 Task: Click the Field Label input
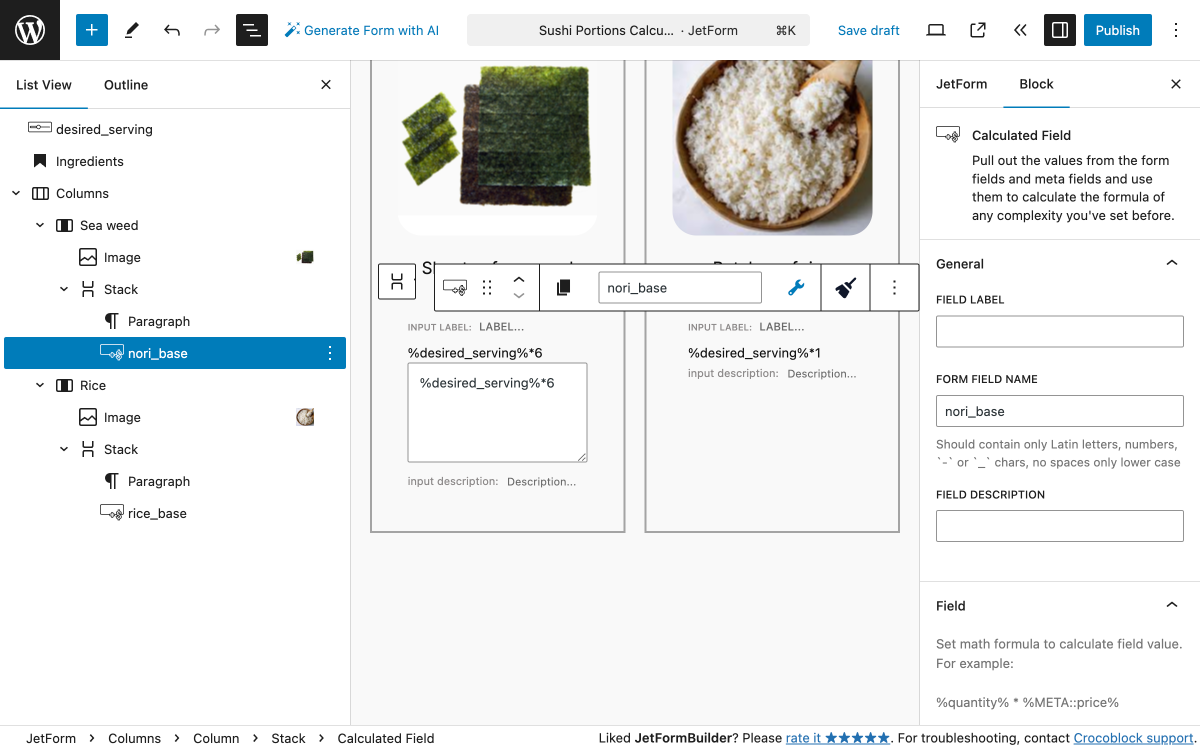pos(1060,331)
